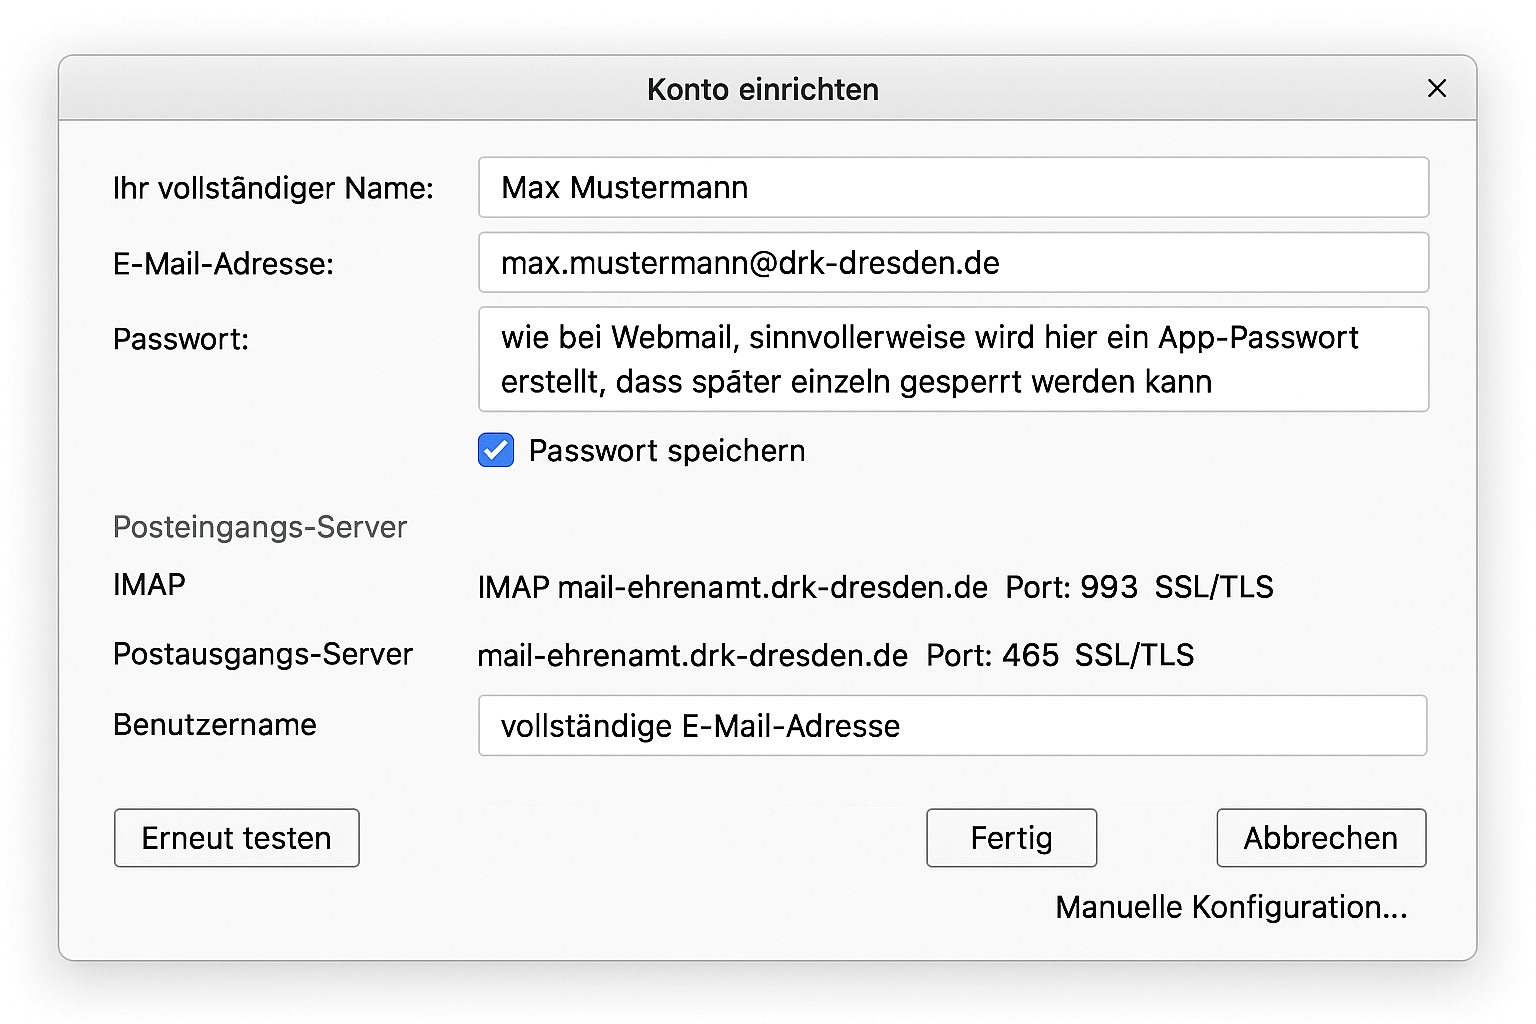Open Manuelle Konfiguration link
The image size is (1536, 1024).
click(x=1231, y=907)
